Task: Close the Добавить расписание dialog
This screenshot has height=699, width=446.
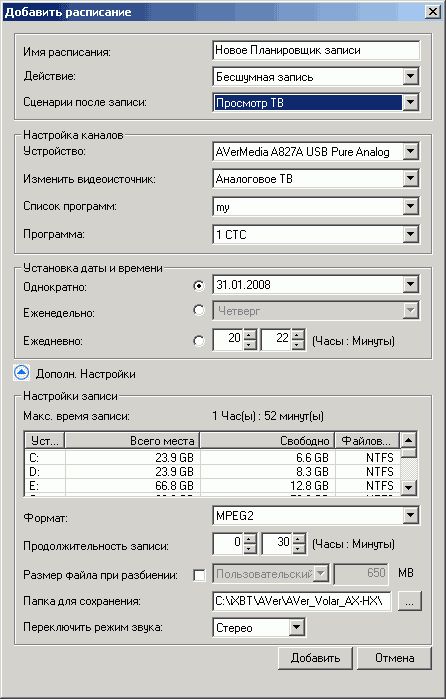Action: click(432, 12)
